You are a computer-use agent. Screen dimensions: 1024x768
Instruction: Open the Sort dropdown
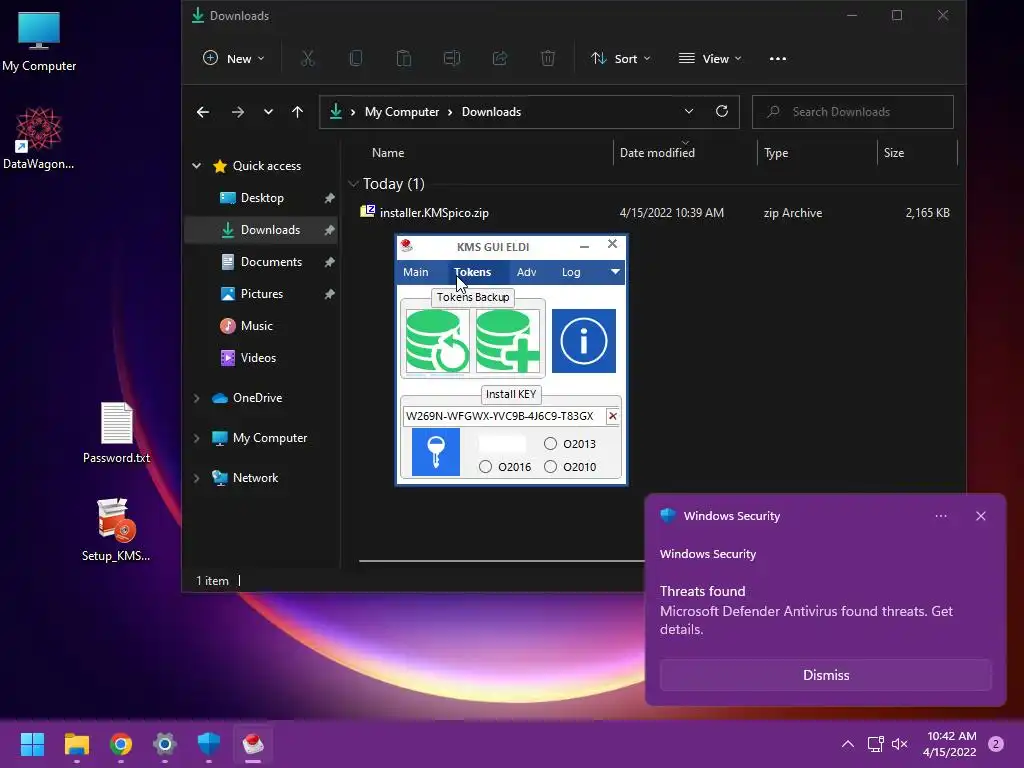(620, 59)
